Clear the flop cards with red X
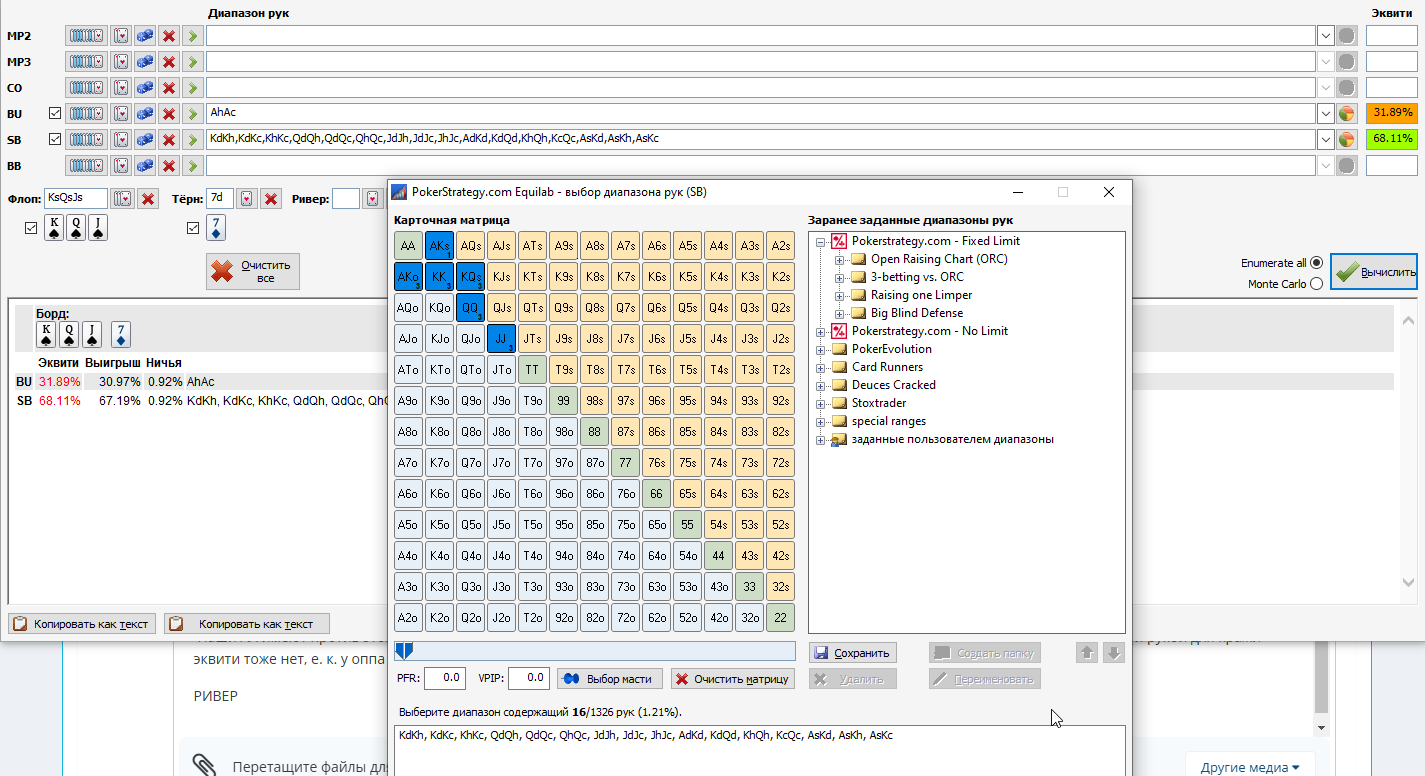This screenshot has width=1425, height=776. 148,199
